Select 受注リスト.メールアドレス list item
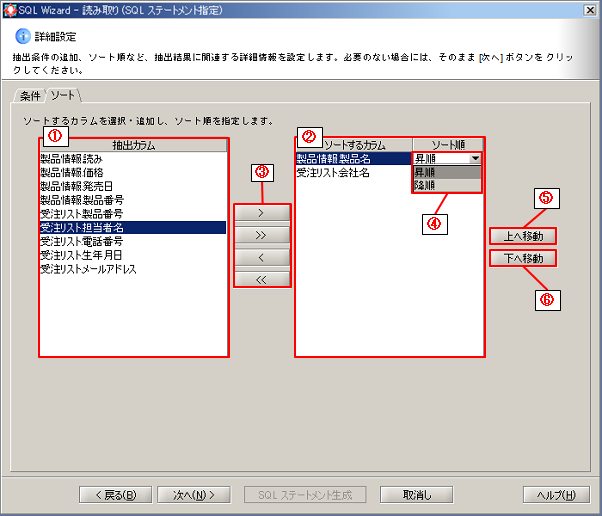 (88, 269)
